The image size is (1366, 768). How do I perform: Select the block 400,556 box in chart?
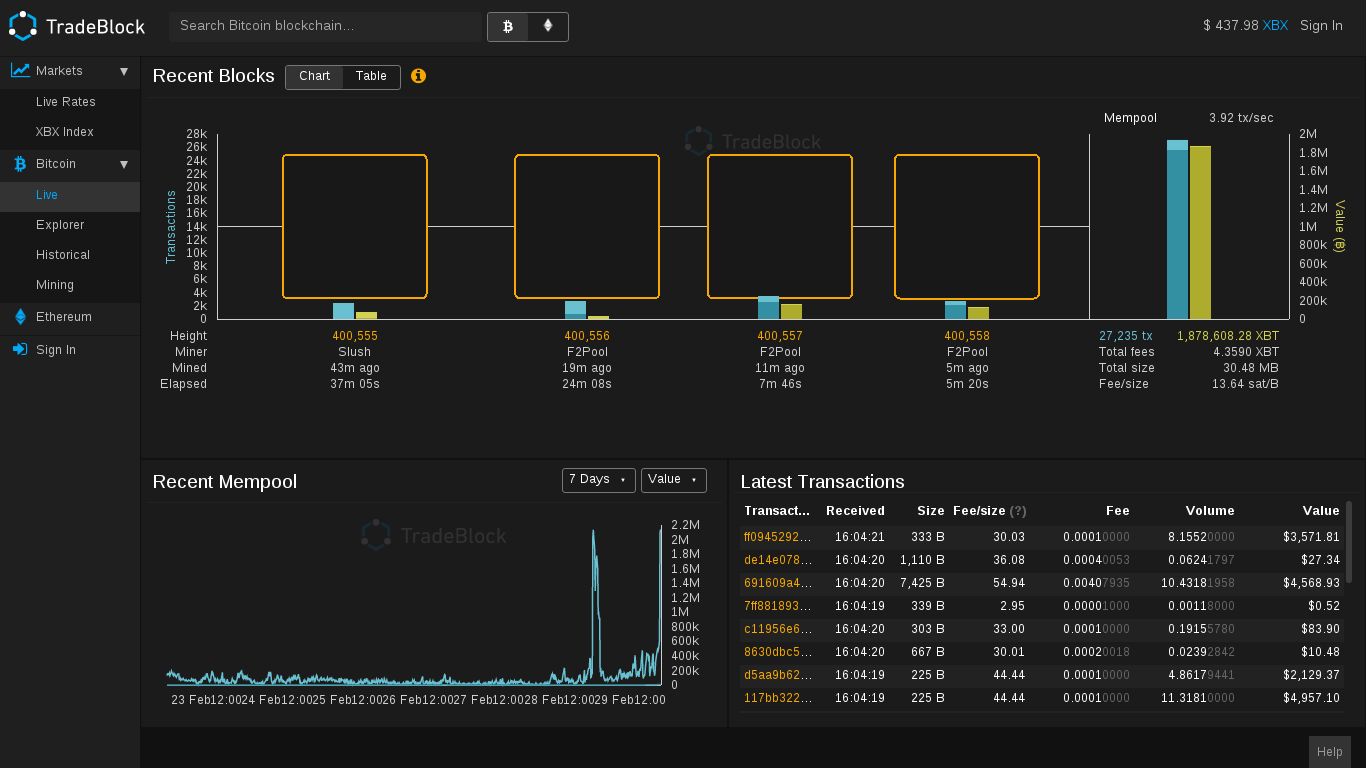(x=587, y=227)
